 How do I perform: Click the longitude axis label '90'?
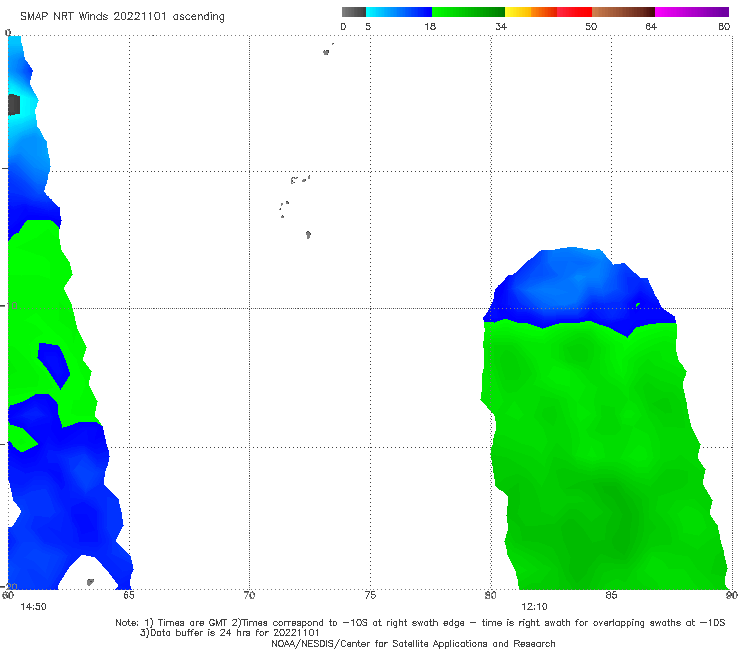[732, 595]
